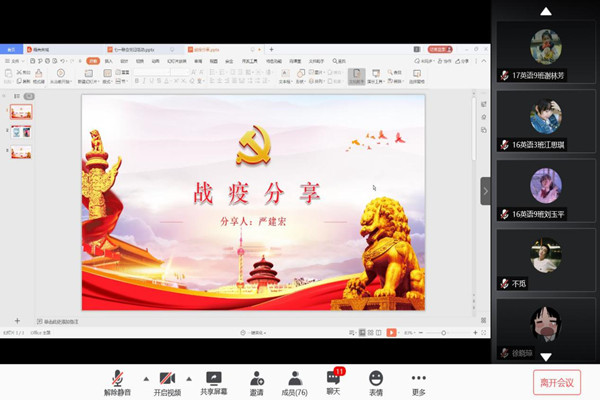Open the invite (邀请) option
This screenshot has height=400, width=600.
tap(257, 381)
